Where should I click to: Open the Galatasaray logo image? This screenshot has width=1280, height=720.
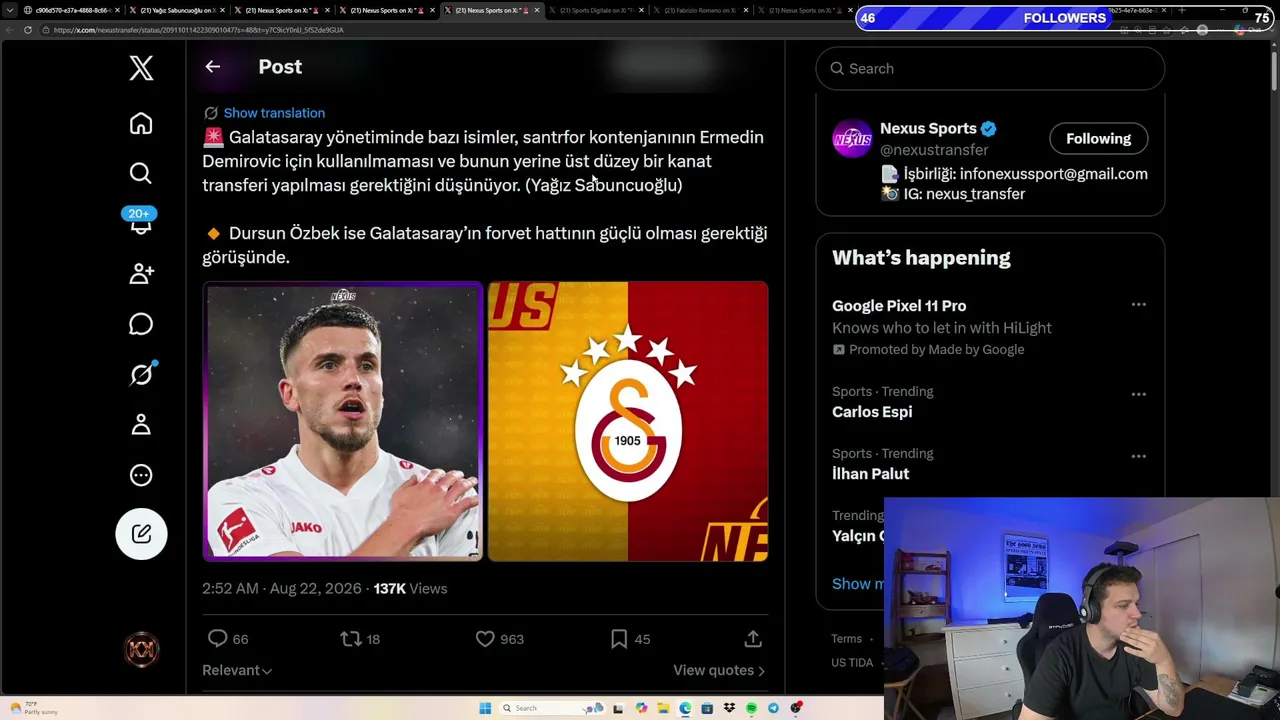(x=628, y=421)
